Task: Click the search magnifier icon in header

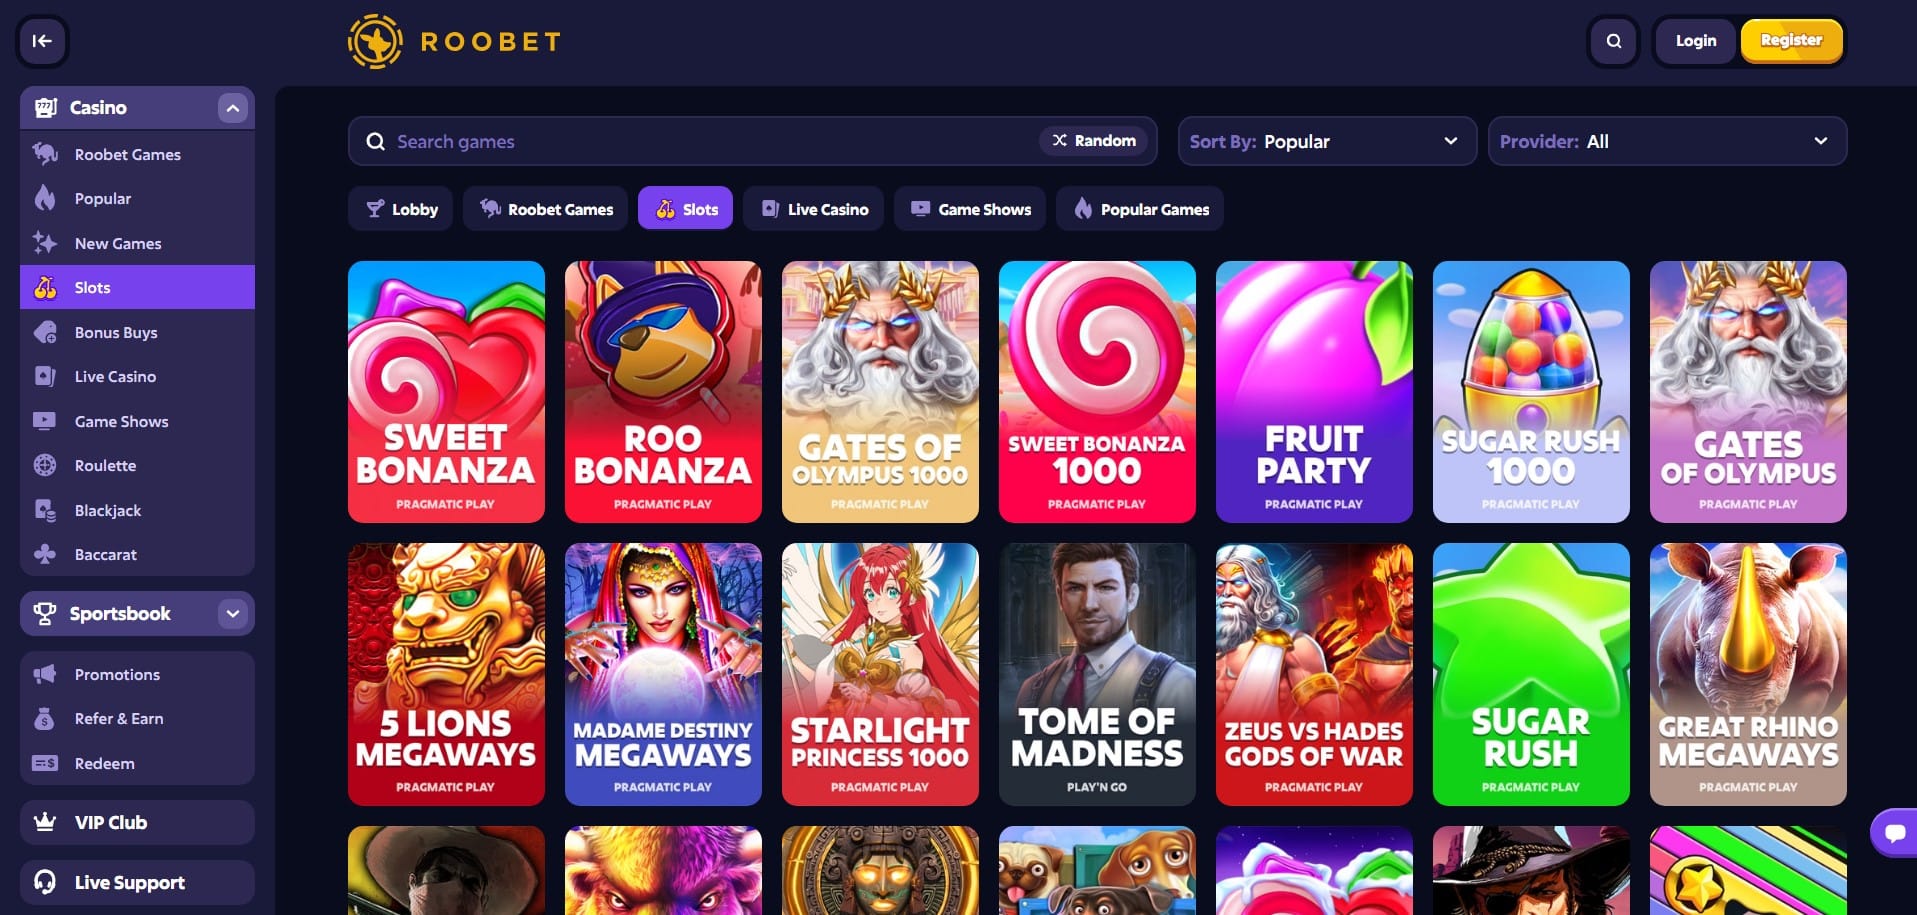Action: tap(1613, 41)
